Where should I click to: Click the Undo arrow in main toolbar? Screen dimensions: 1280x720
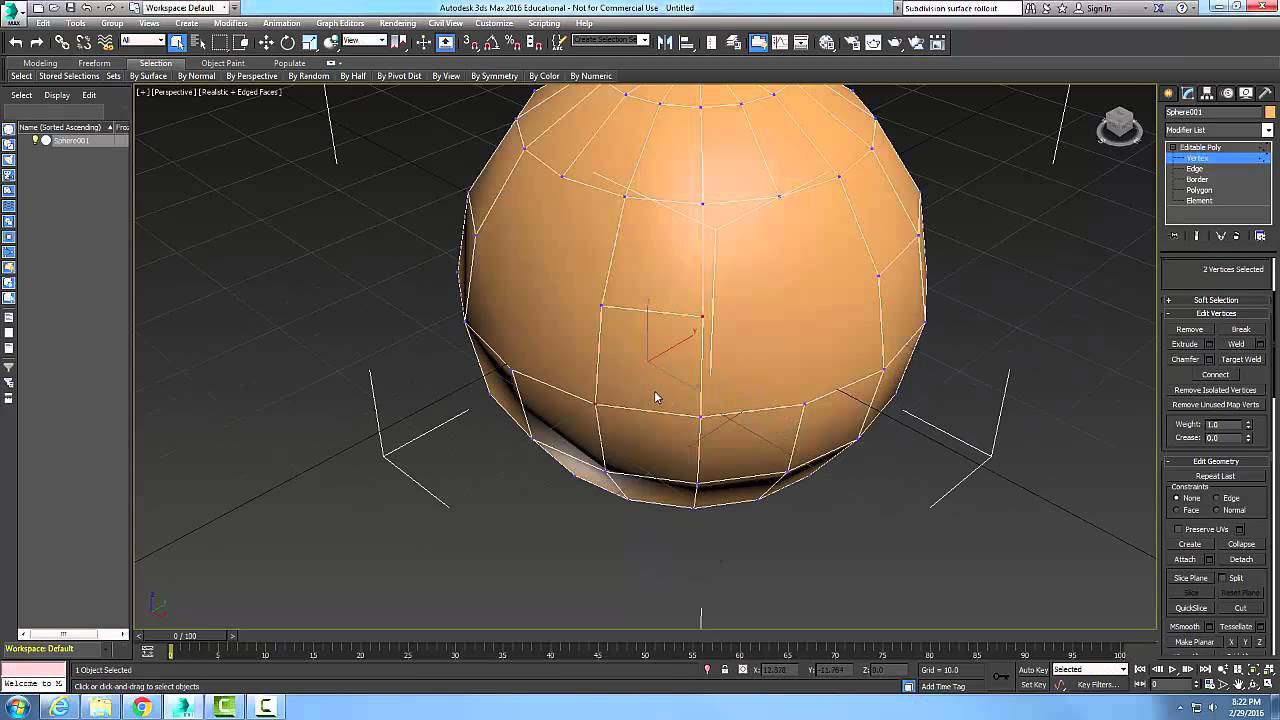point(15,42)
